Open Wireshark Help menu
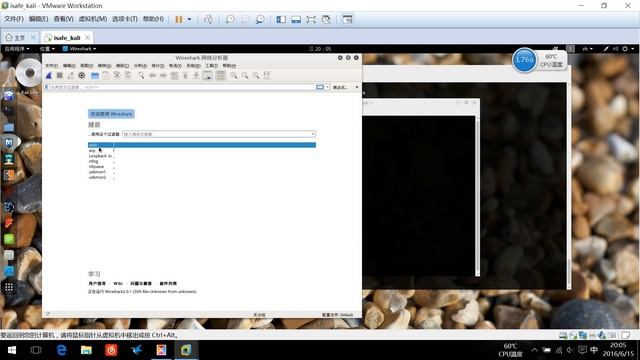 tap(229, 66)
